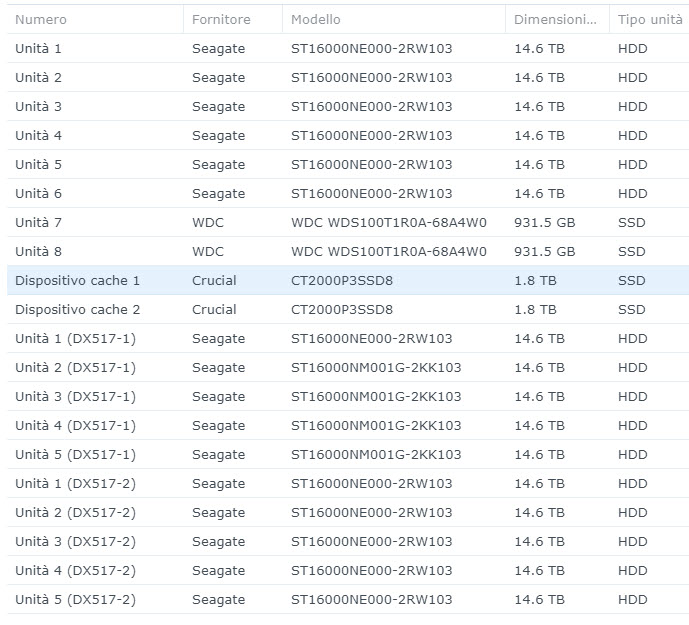Image resolution: width=689 pixels, height=625 pixels.
Task: Click model CT2000P3SSD8 of Dispositivo cache 2
Action: (x=342, y=309)
